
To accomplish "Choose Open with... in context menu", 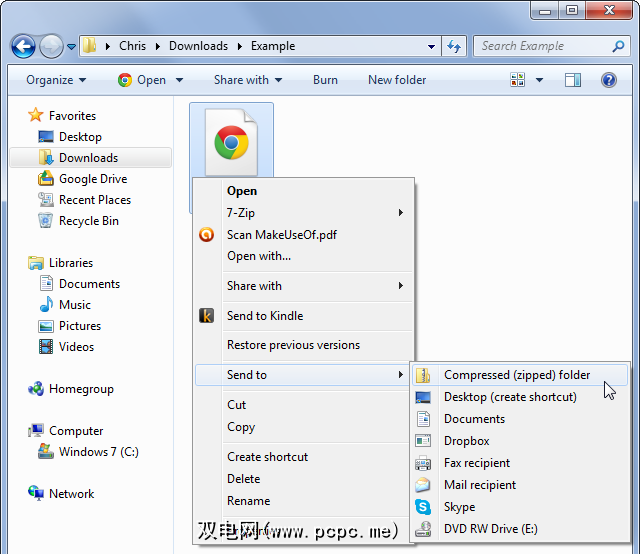I will (x=303, y=256).
